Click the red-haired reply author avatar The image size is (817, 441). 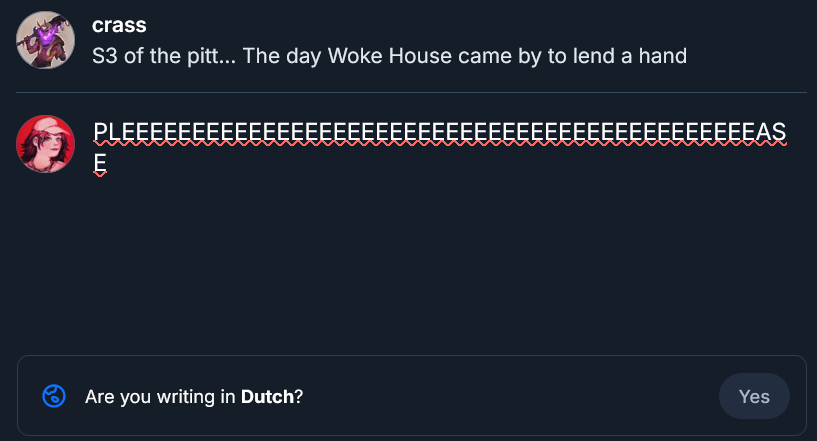tap(46, 144)
